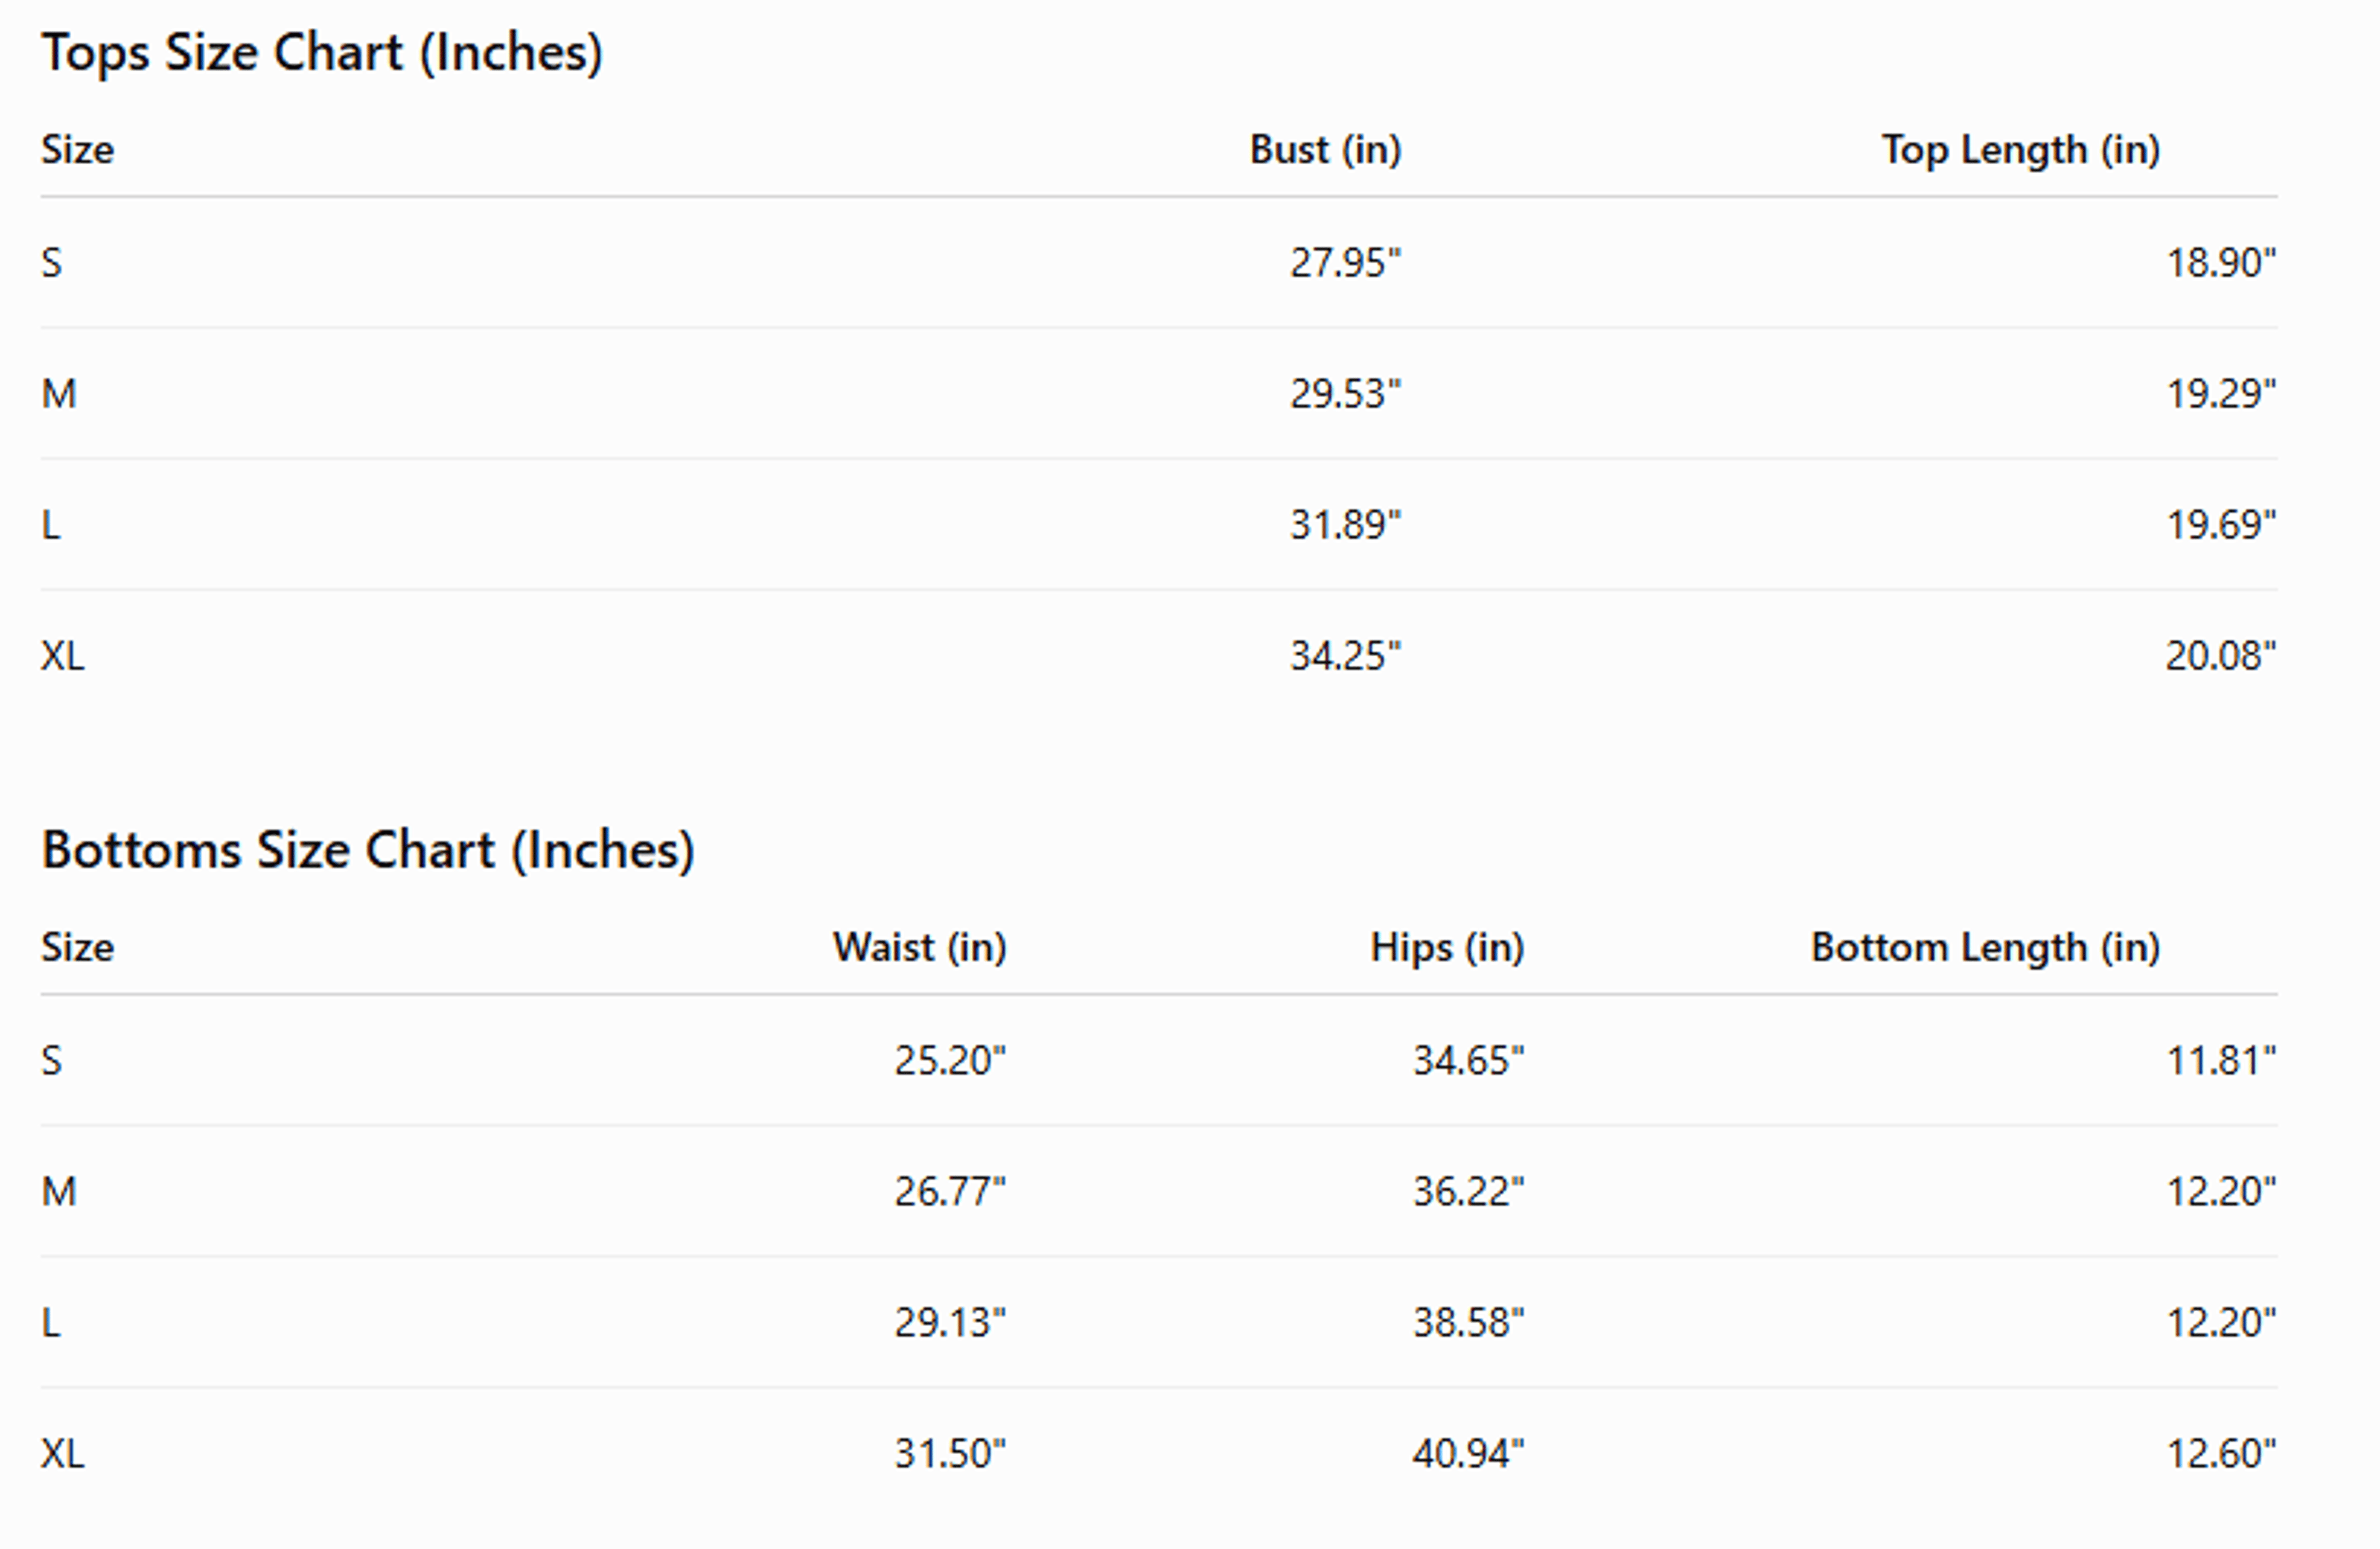Click bottom length value 12.60" for XL
This screenshot has width=2380, height=1549.
pyautogui.click(x=2221, y=1454)
